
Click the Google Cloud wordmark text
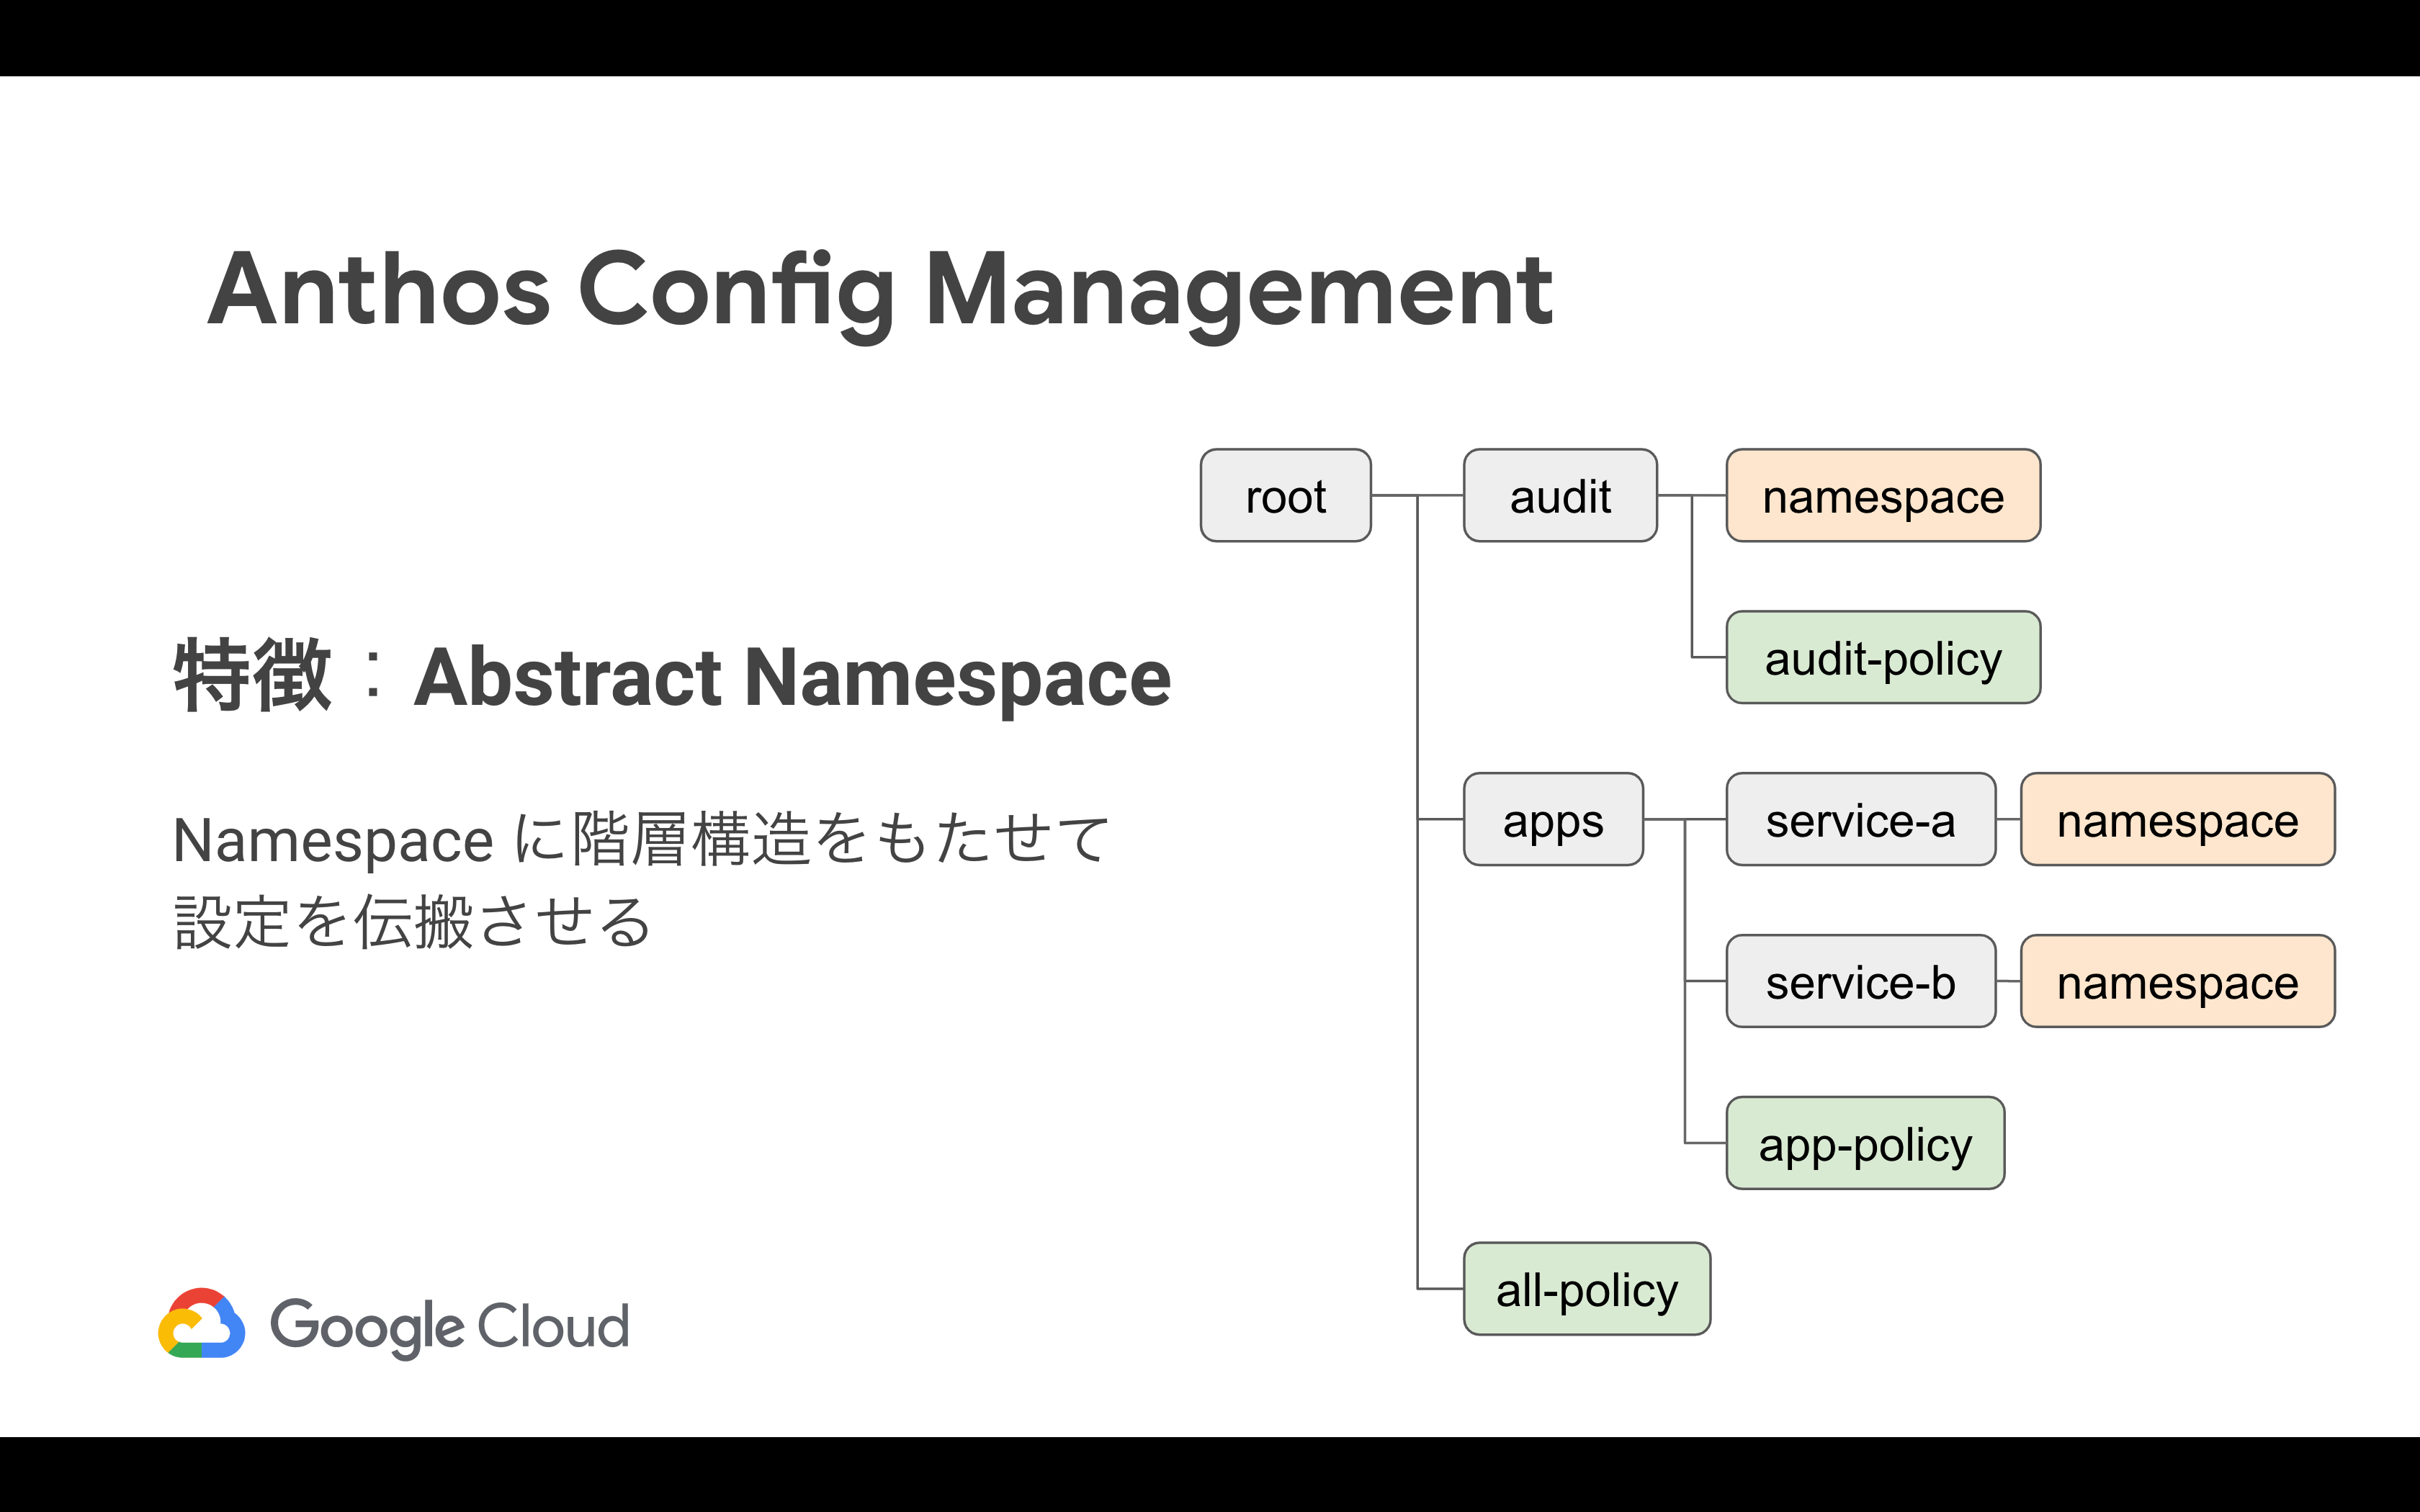click(x=450, y=1326)
